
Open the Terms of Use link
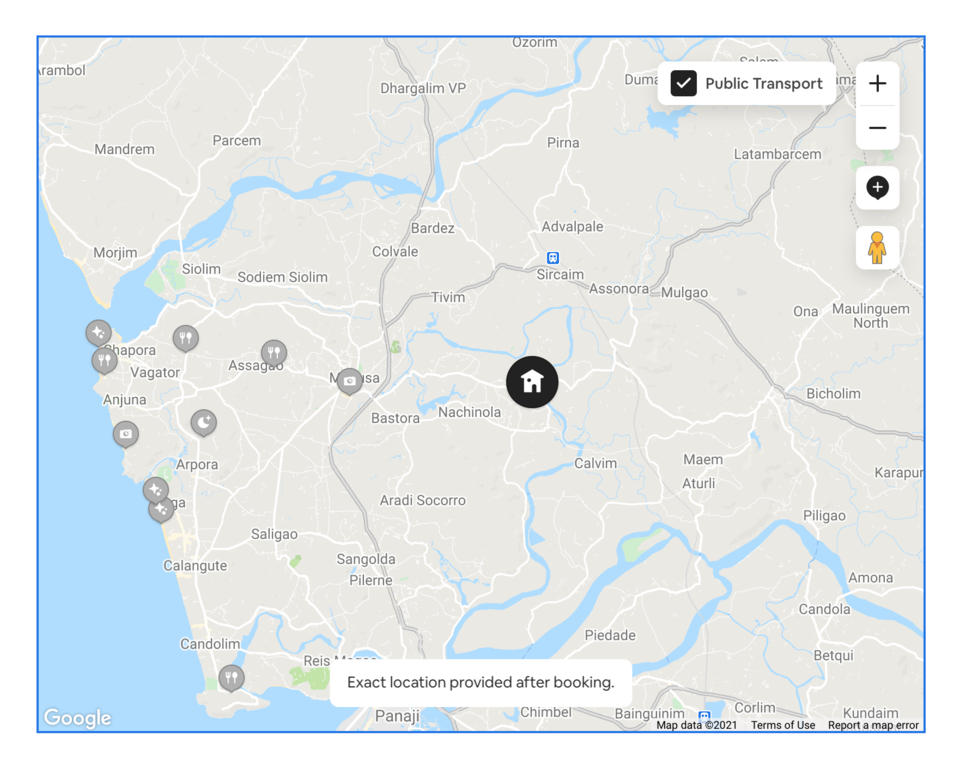pos(783,725)
